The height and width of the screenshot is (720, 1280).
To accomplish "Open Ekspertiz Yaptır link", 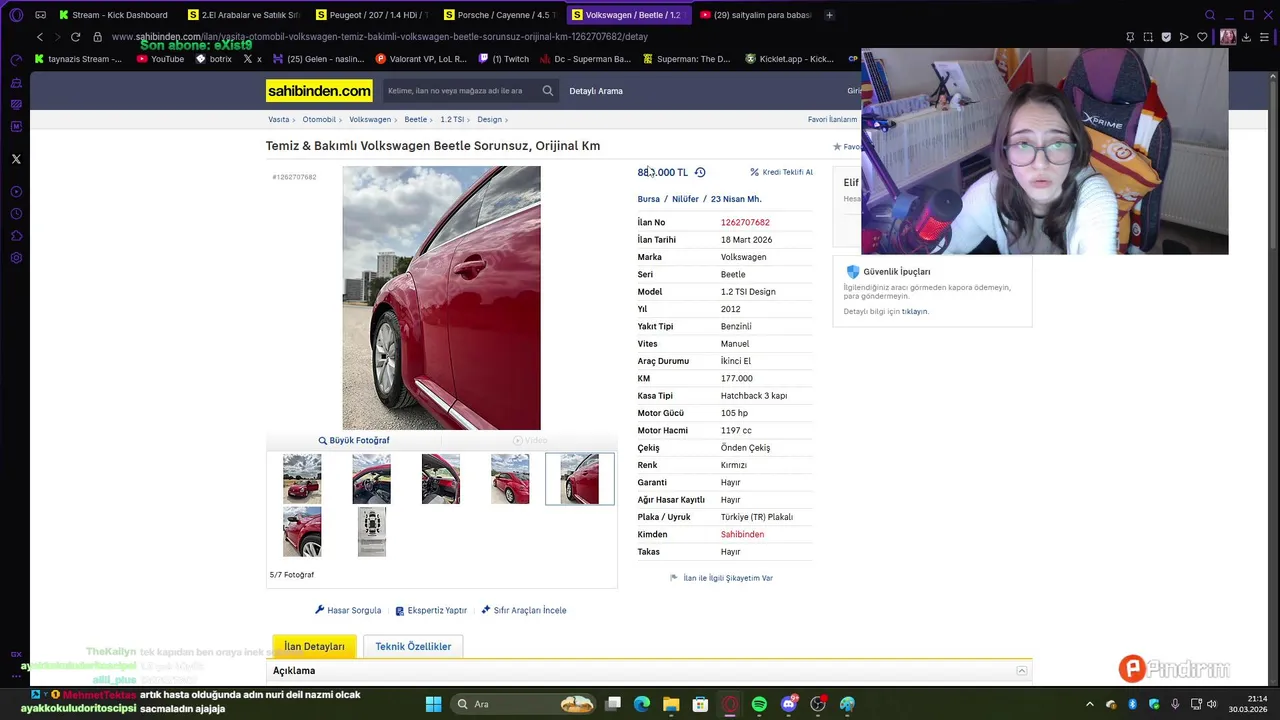I will (431, 610).
